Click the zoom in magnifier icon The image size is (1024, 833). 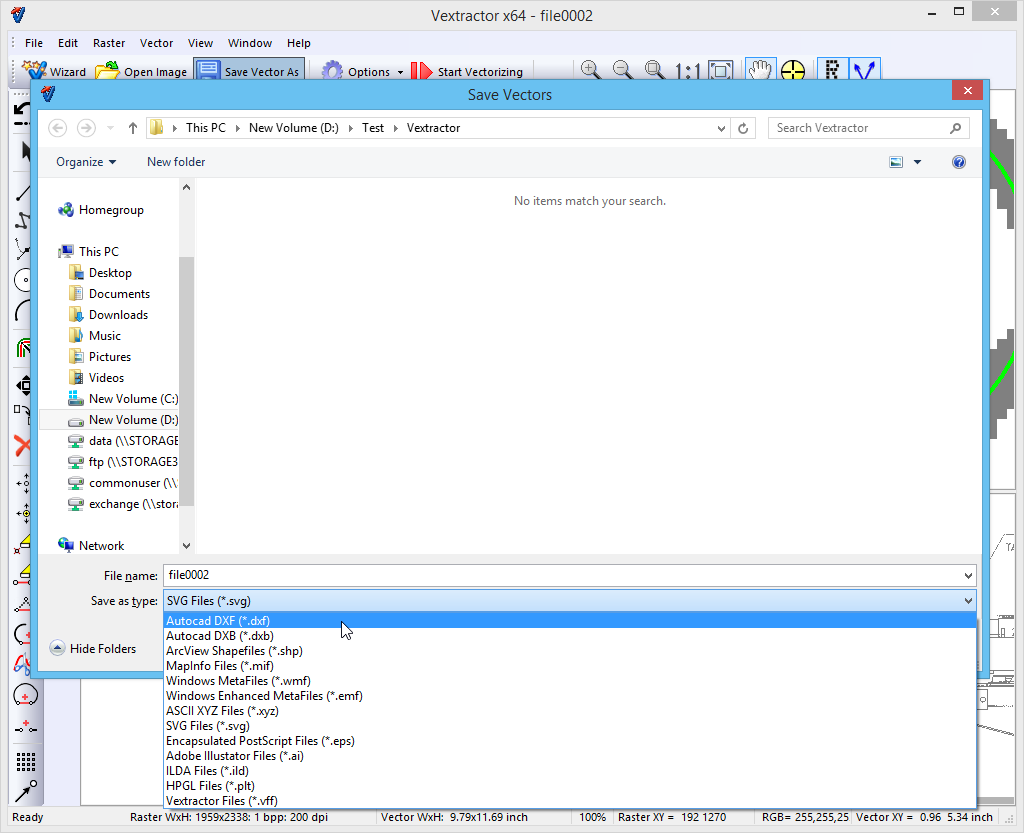[x=591, y=70]
